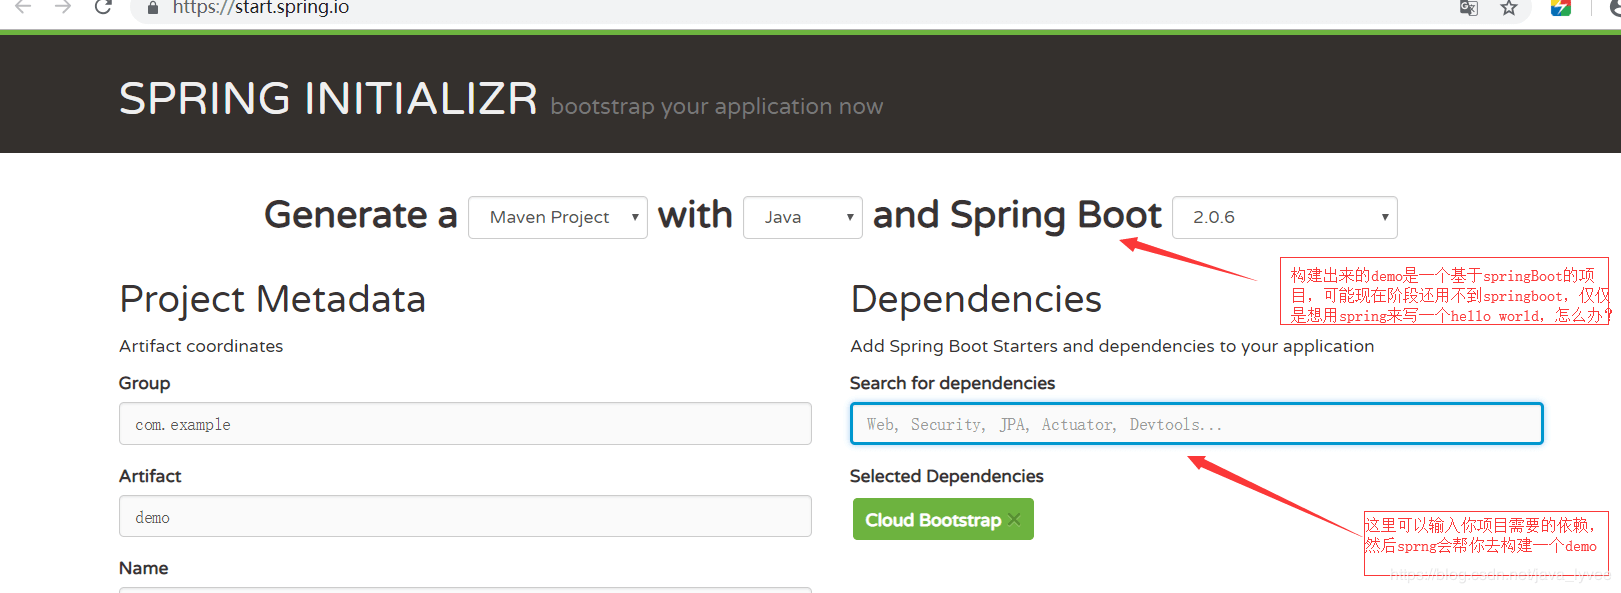Screen dimensions: 1621x593
Task: Click the translate page icon
Action: coord(1469,8)
